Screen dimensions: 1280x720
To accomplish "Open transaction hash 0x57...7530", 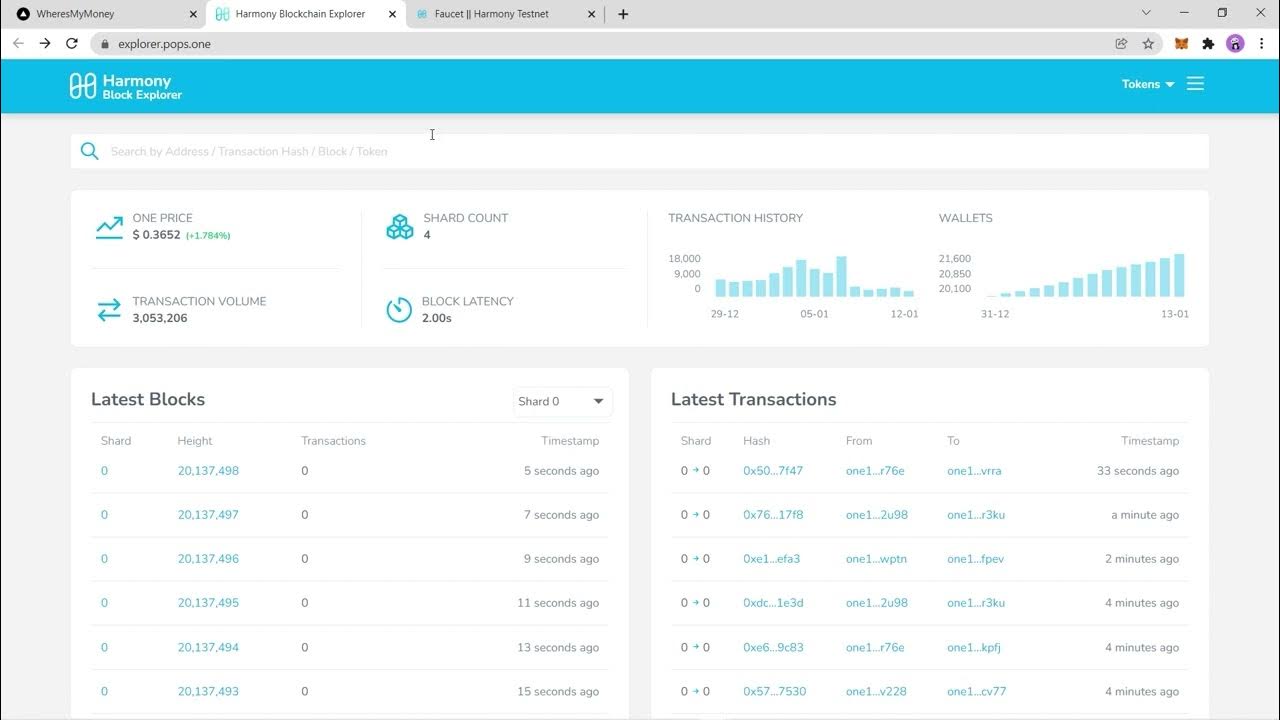I will point(774,691).
